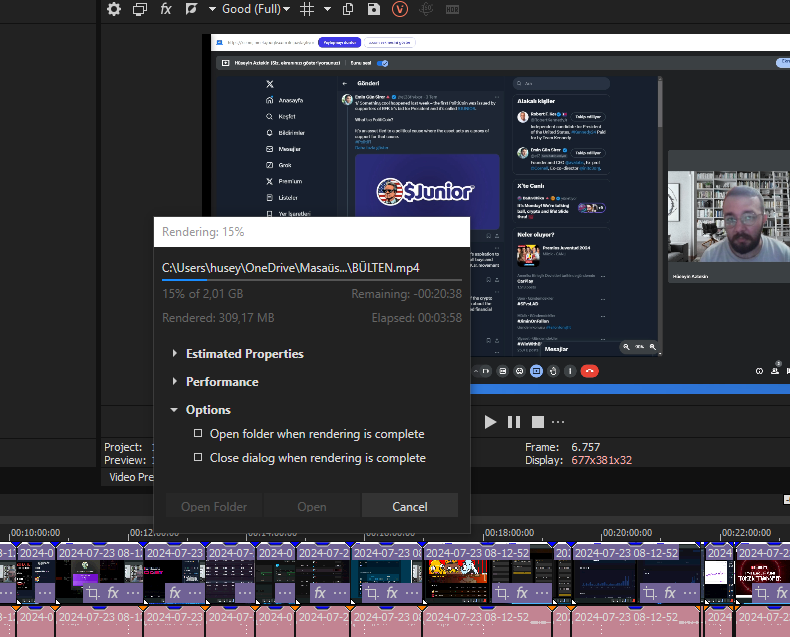Expand the Performance section
Image resolution: width=790 pixels, height=637 pixels.
coord(174,381)
